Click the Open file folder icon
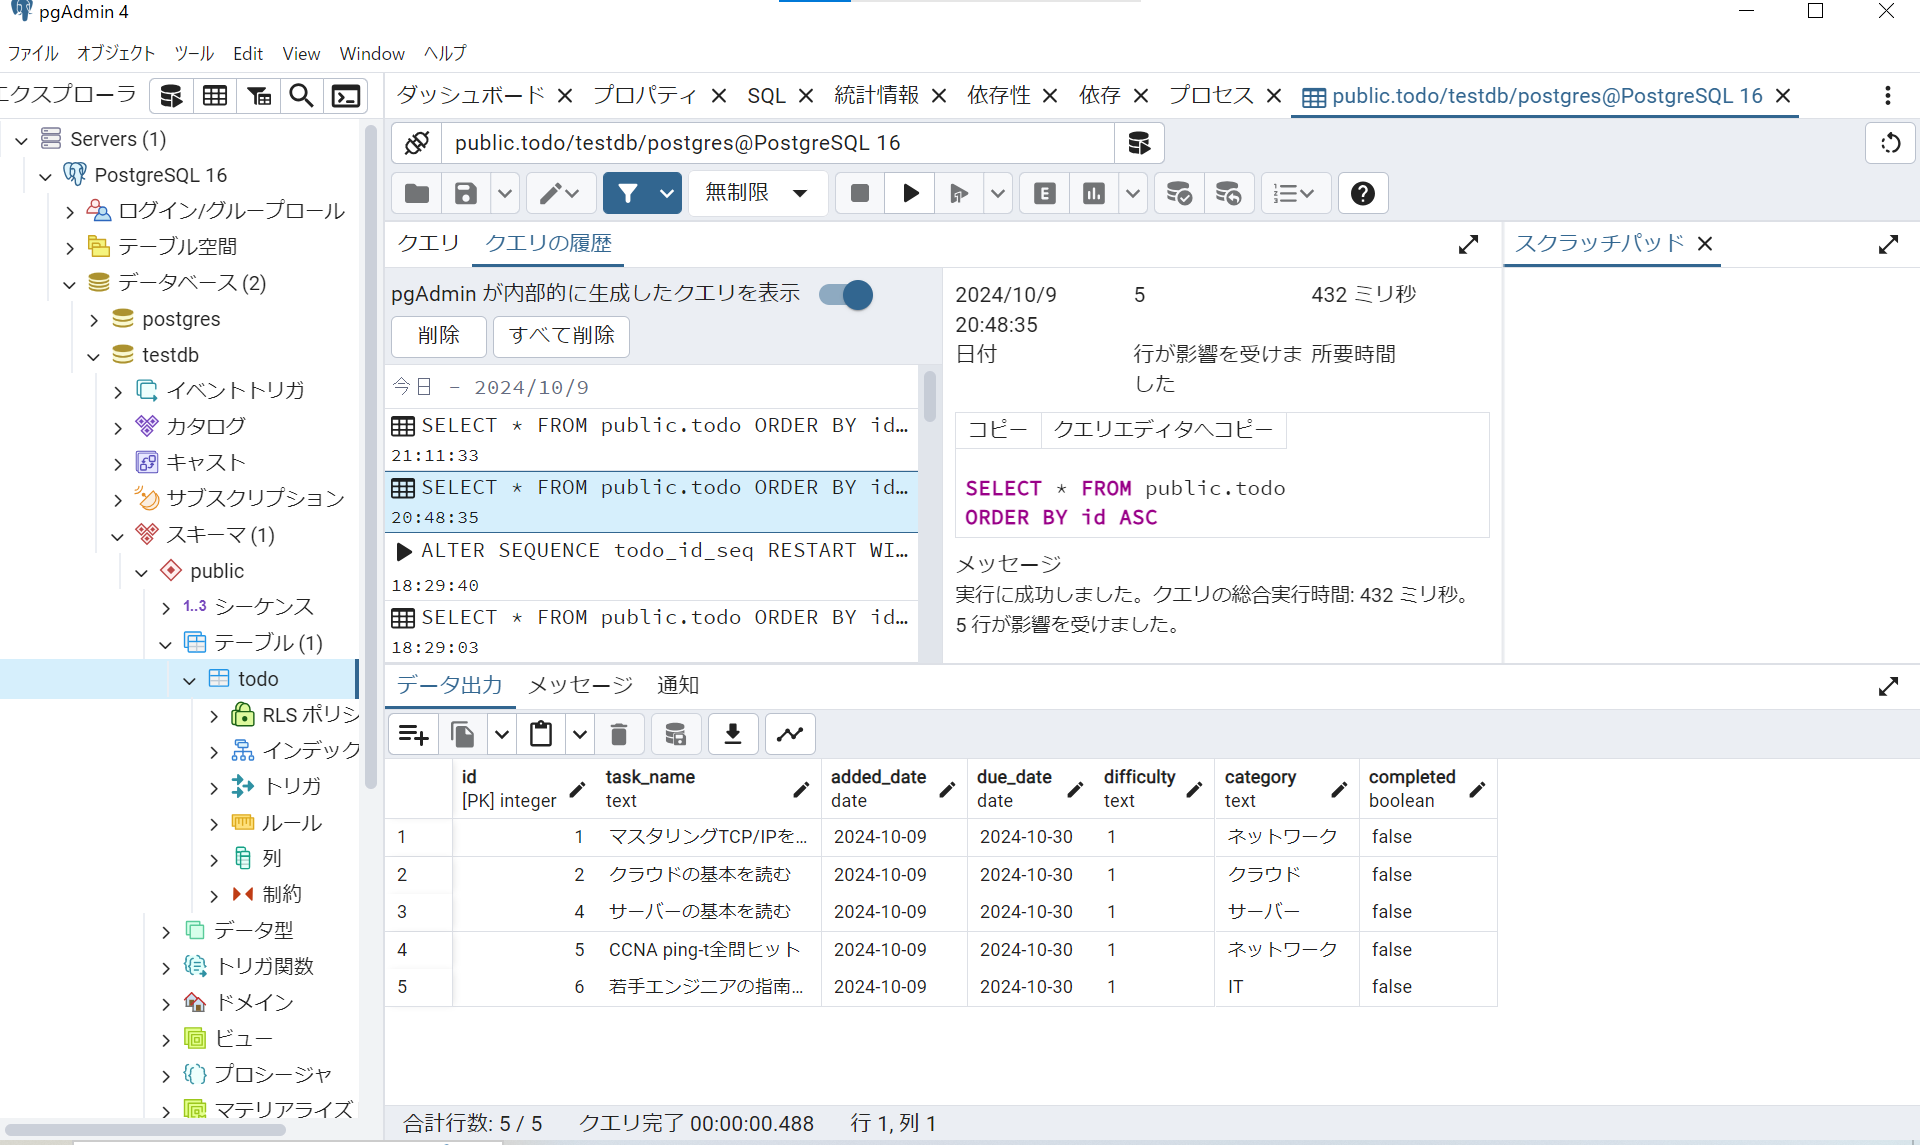 (x=417, y=193)
